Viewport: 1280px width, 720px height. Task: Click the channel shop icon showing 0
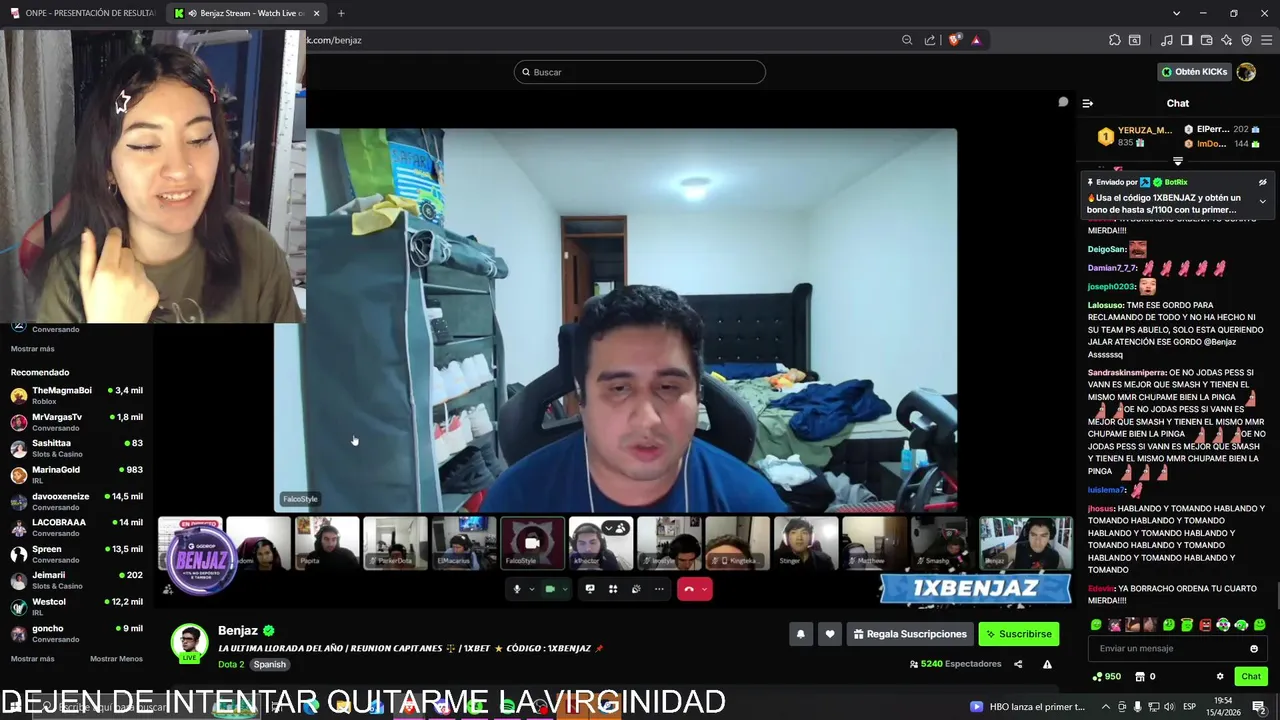tap(1138, 677)
